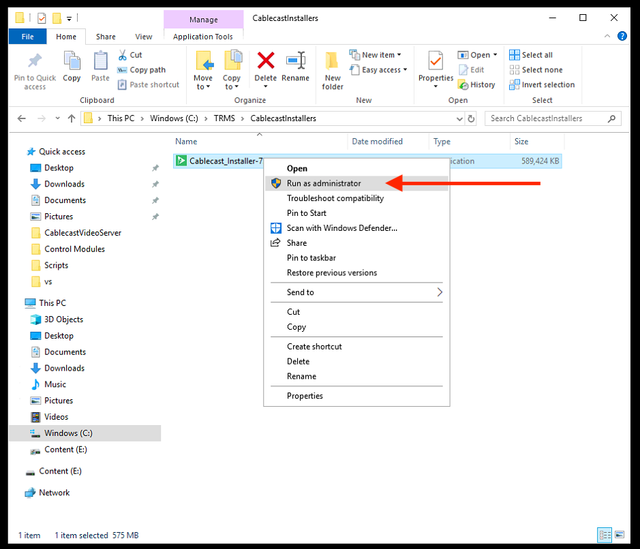
Task: Choose Properties in the context menu
Action: (x=357, y=396)
